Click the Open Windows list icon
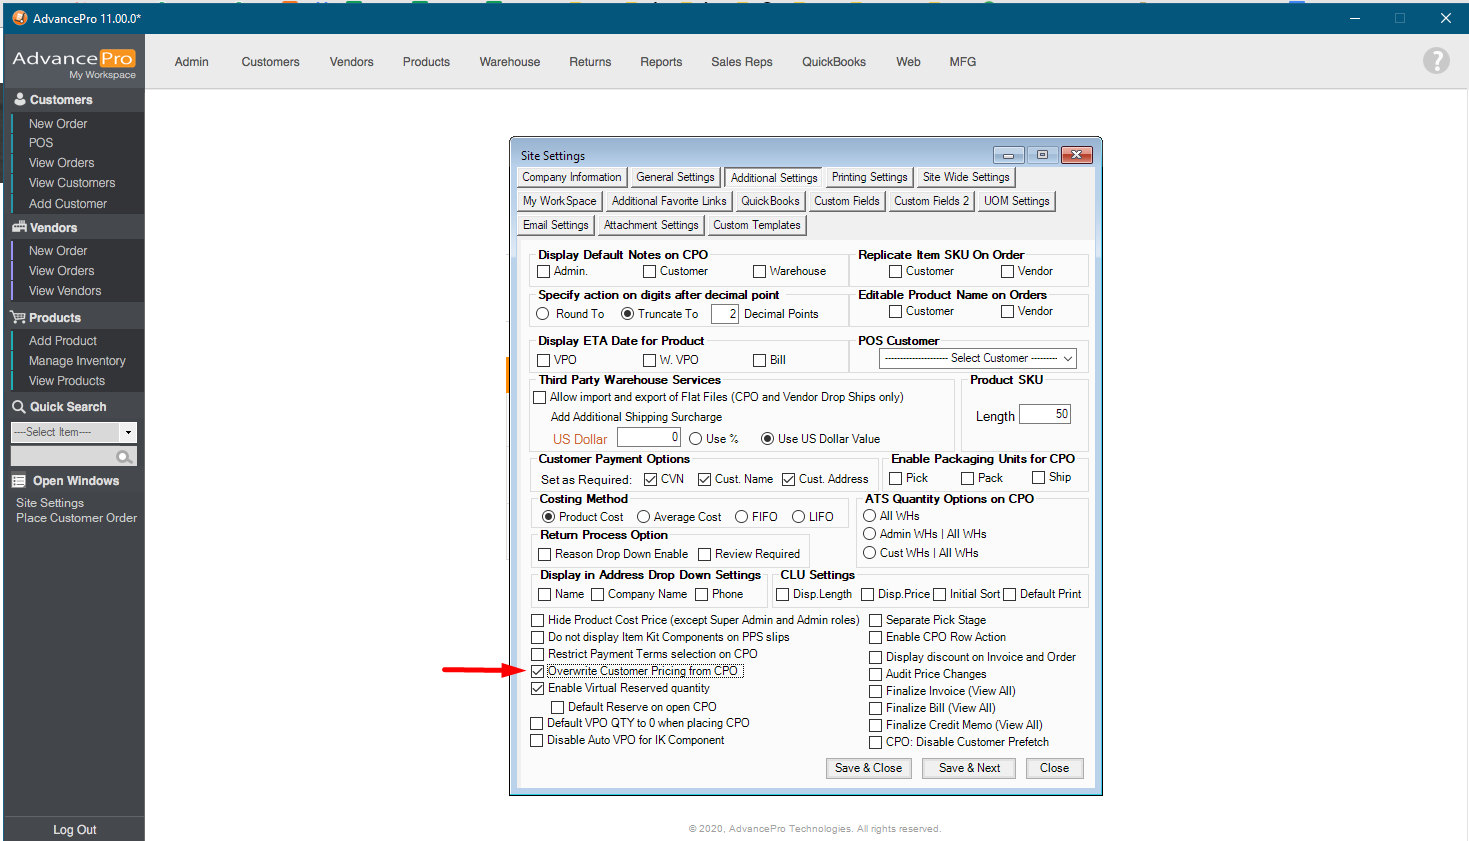 coord(19,481)
